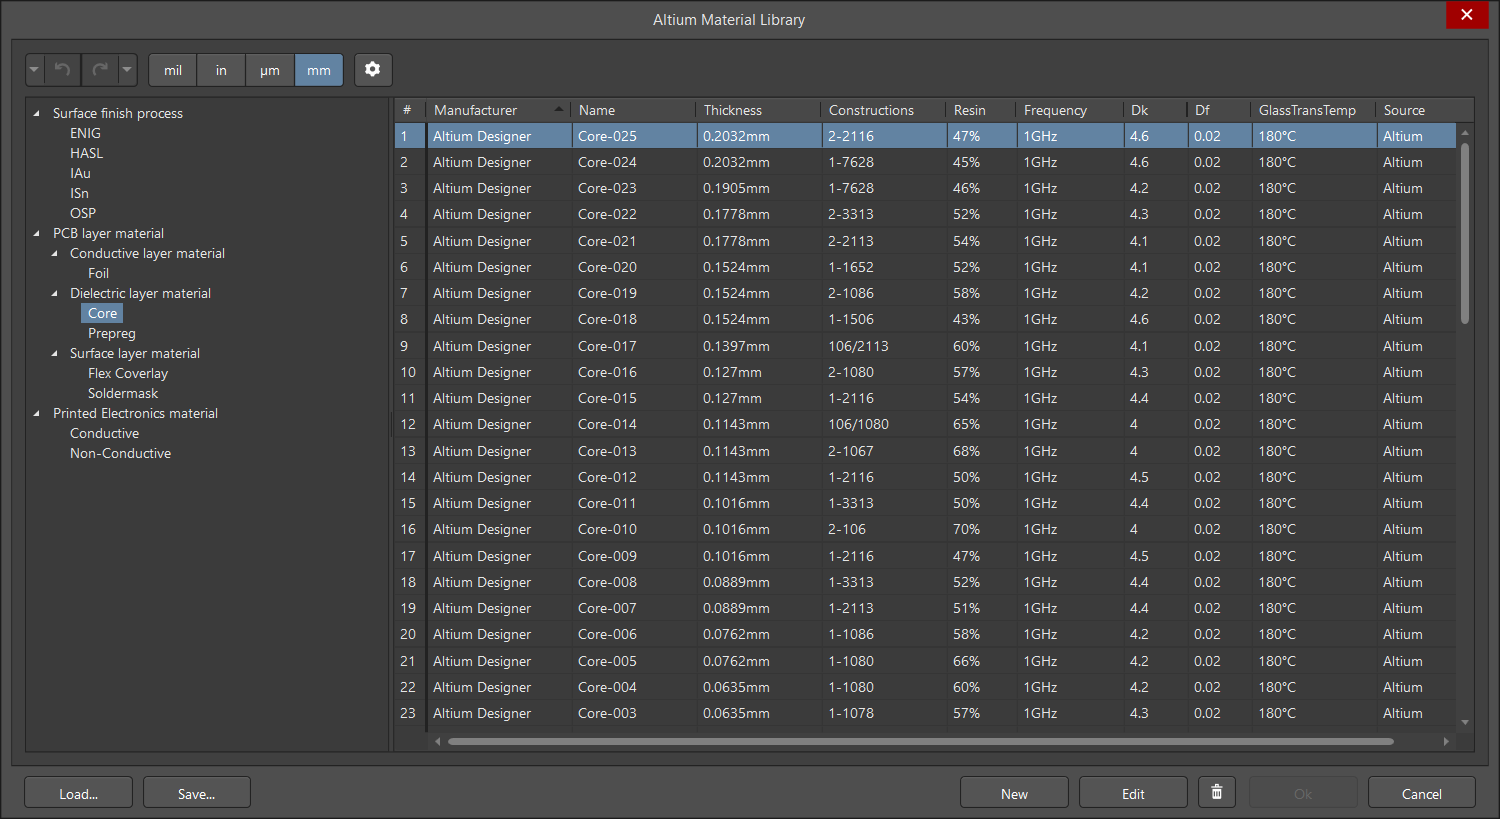Screen dimensions: 1500x819
Task: Switch units to mil
Action: (x=173, y=70)
